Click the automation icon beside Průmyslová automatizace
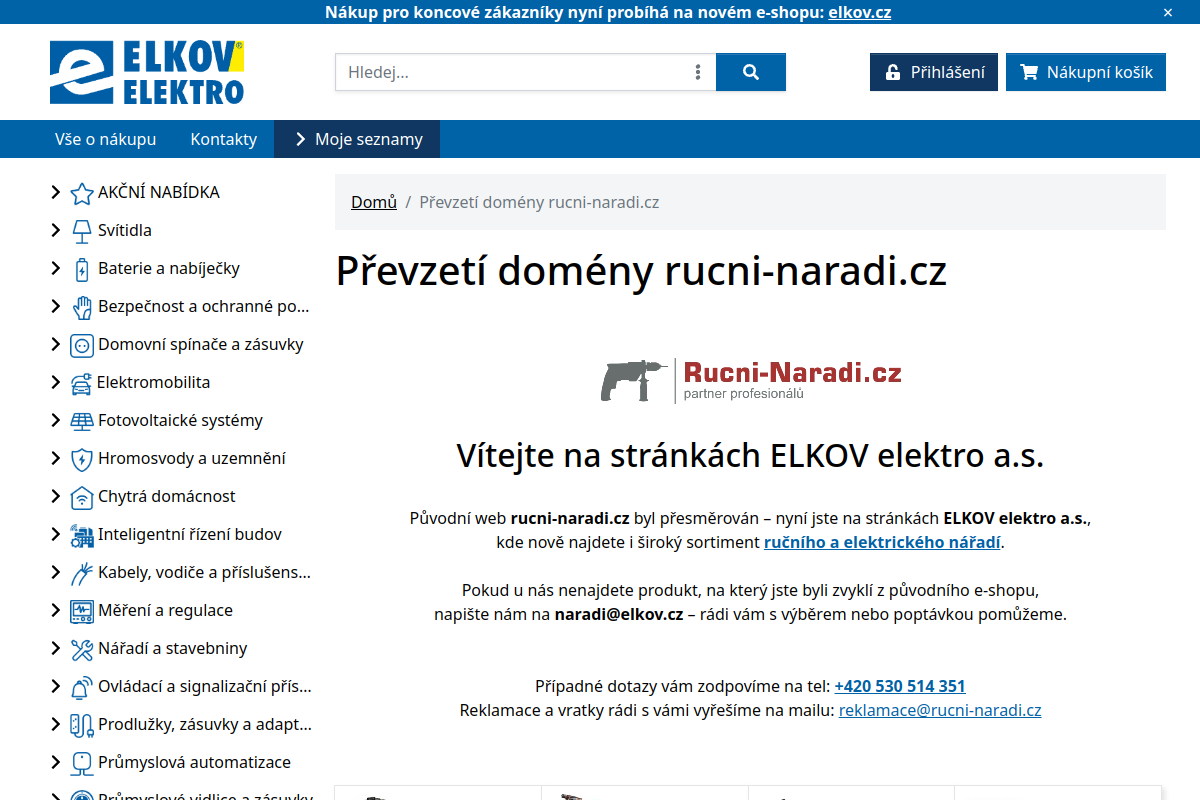The height and width of the screenshot is (800, 1200). pyautogui.click(x=82, y=763)
